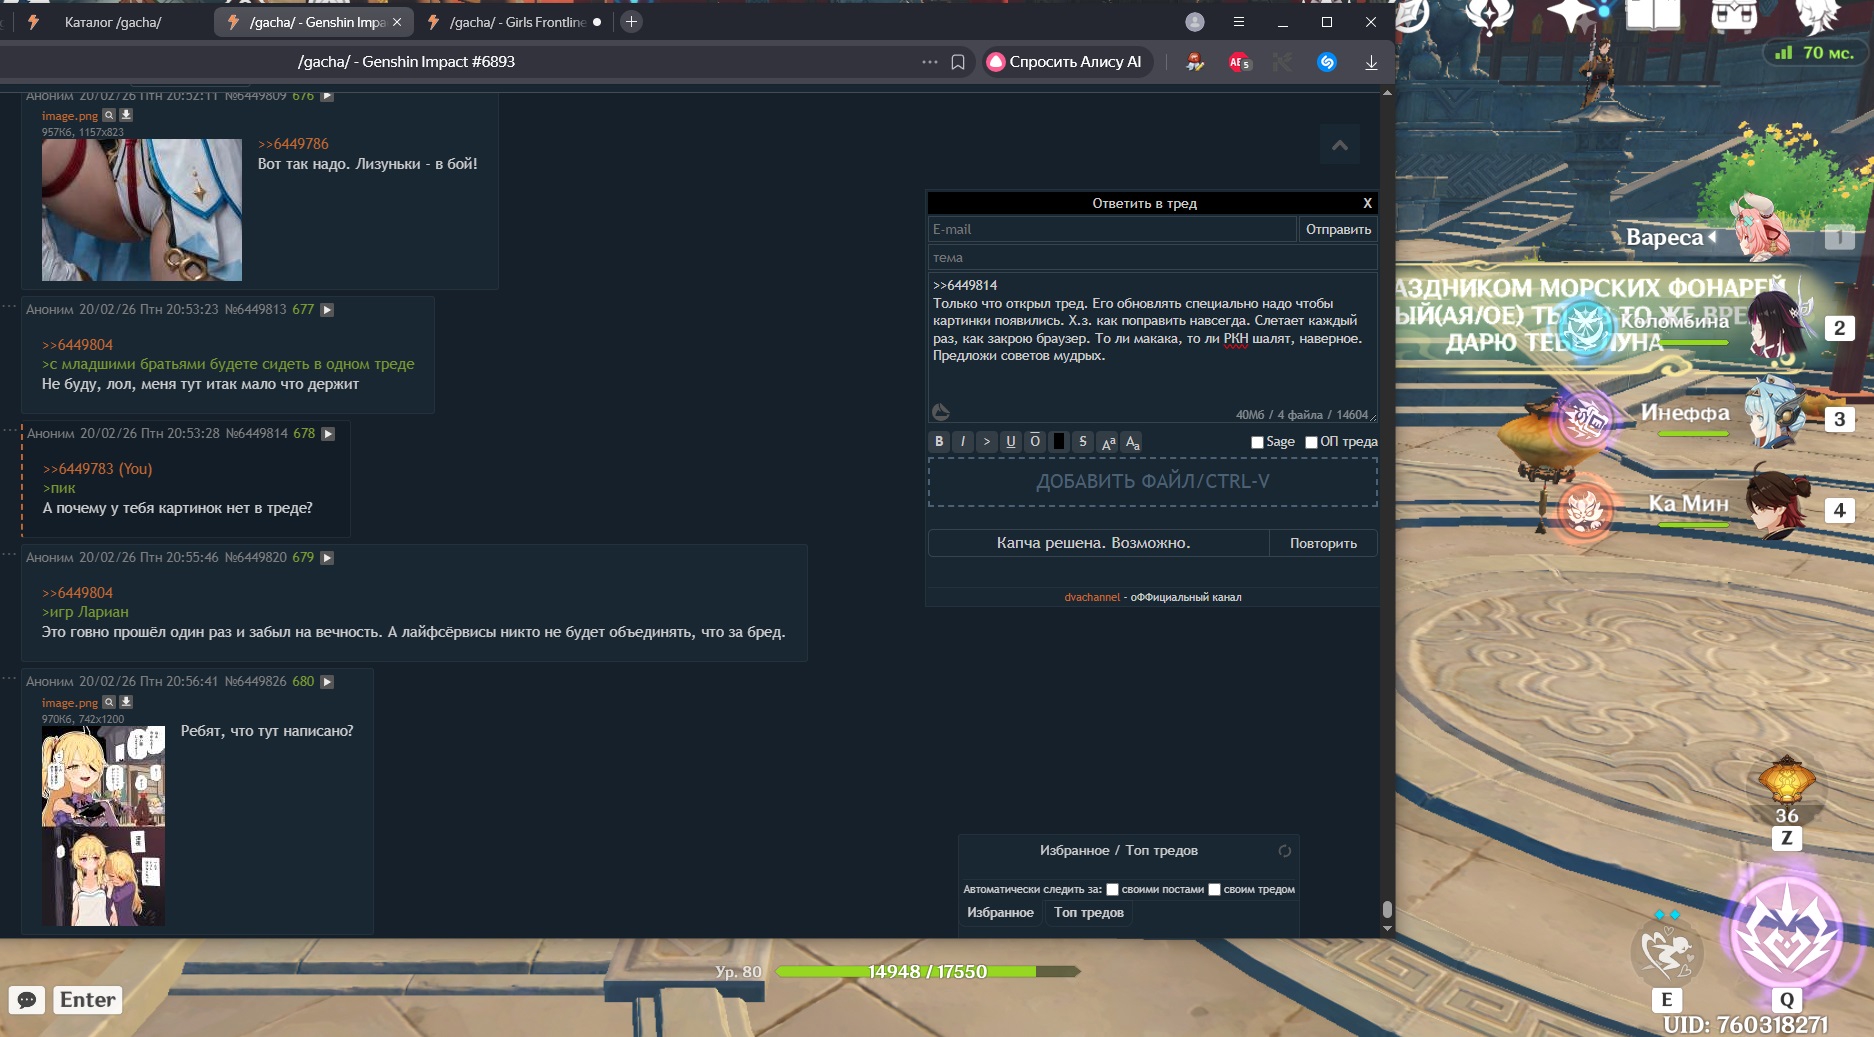Screen dimensions: 1874x1037
Task: Enable auto-follow for своим тредом
Action: pyautogui.click(x=1214, y=889)
